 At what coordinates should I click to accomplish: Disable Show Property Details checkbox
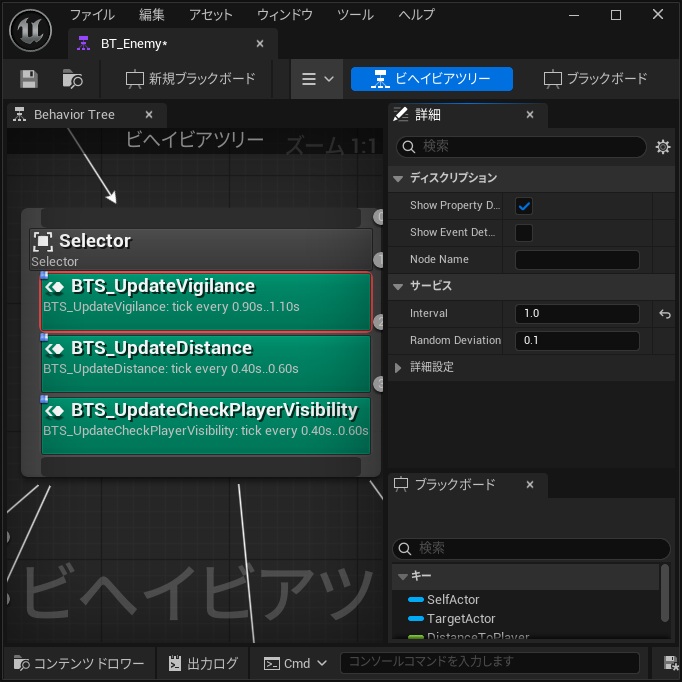tap(524, 206)
